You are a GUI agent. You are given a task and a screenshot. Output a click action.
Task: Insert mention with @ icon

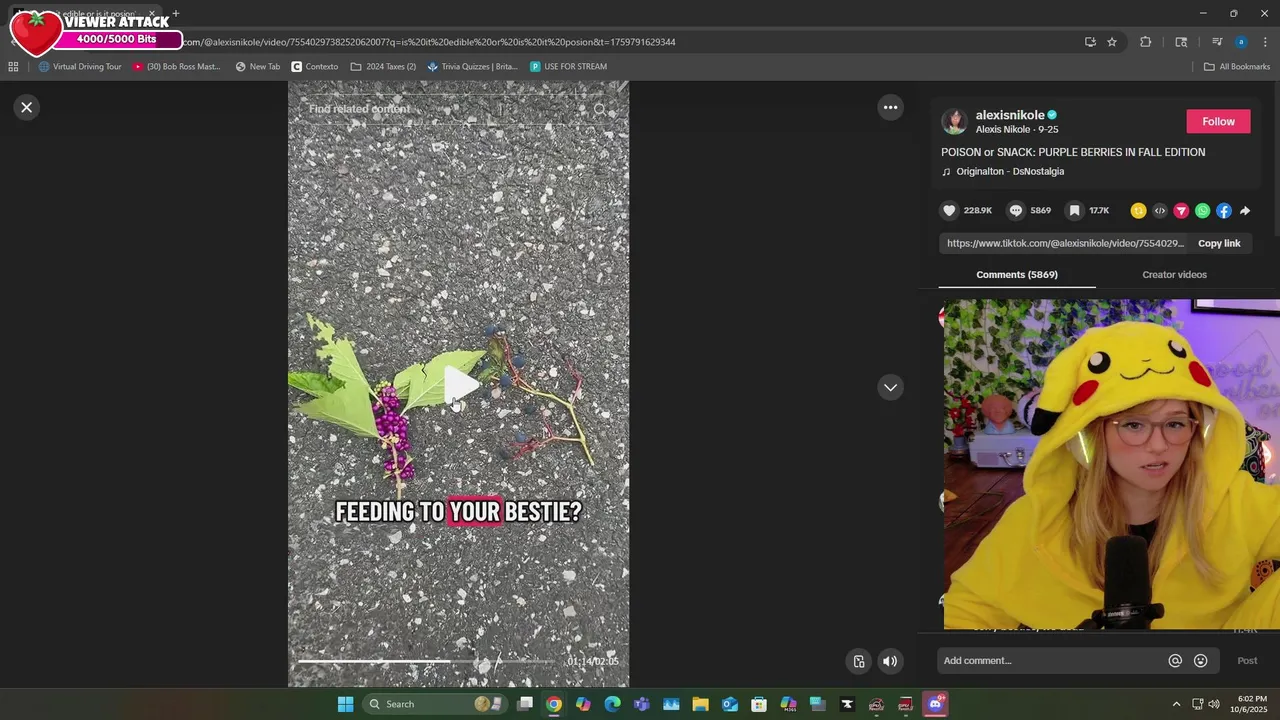click(1175, 661)
